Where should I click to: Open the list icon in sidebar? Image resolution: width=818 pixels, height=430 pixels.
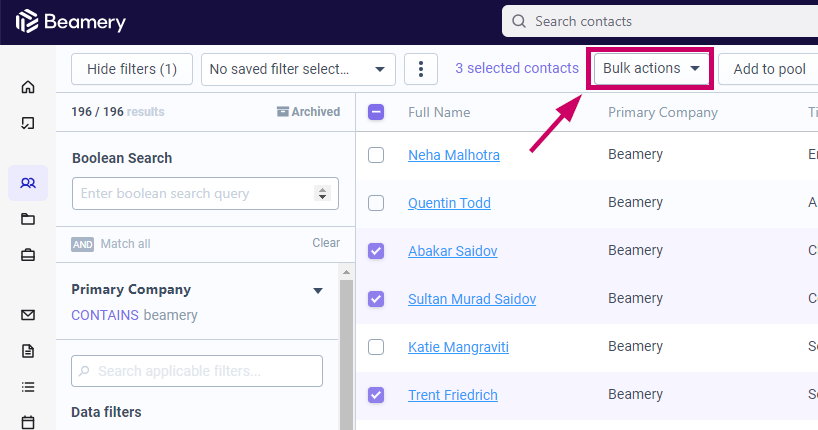[x=28, y=387]
